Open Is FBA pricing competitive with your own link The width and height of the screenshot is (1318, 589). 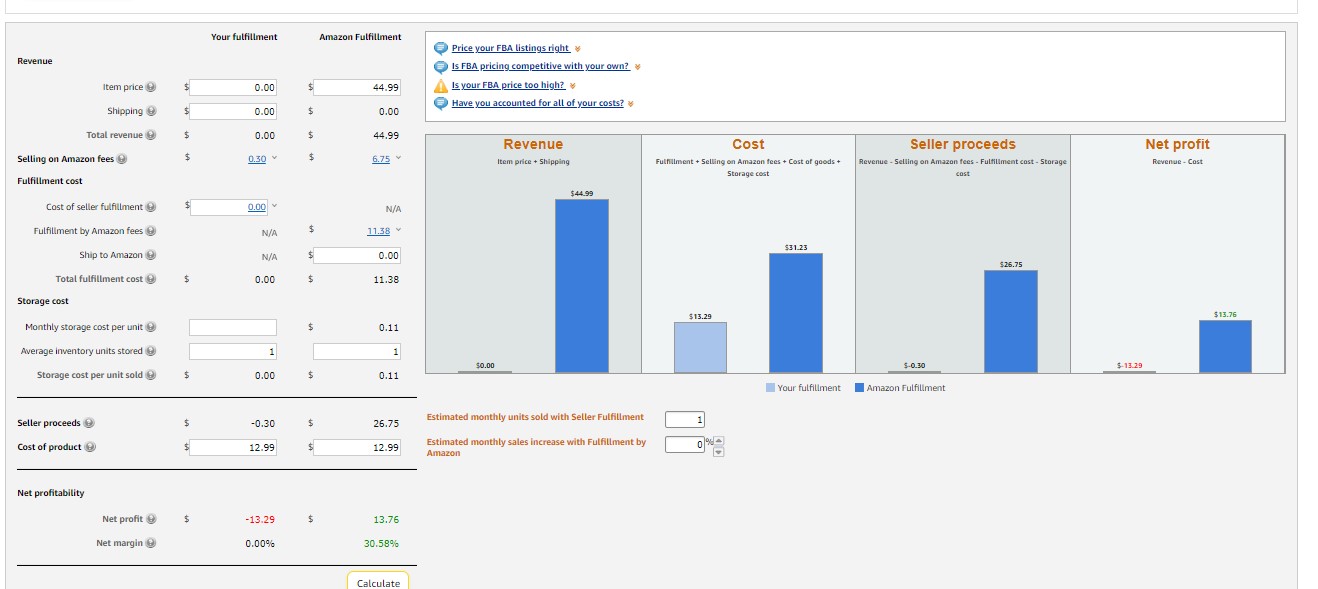click(540, 66)
